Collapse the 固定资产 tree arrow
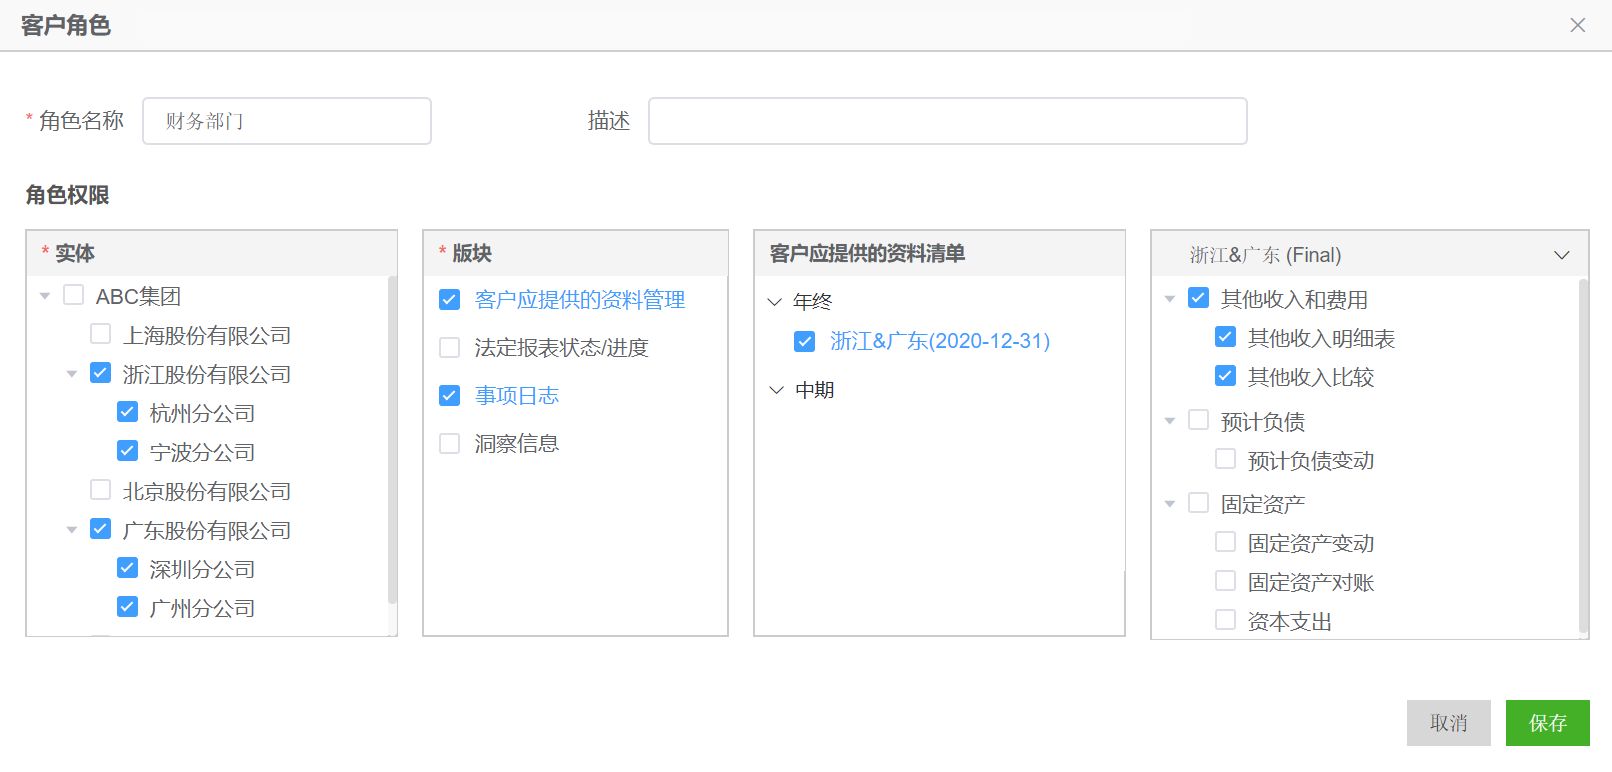 tap(1170, 504)
